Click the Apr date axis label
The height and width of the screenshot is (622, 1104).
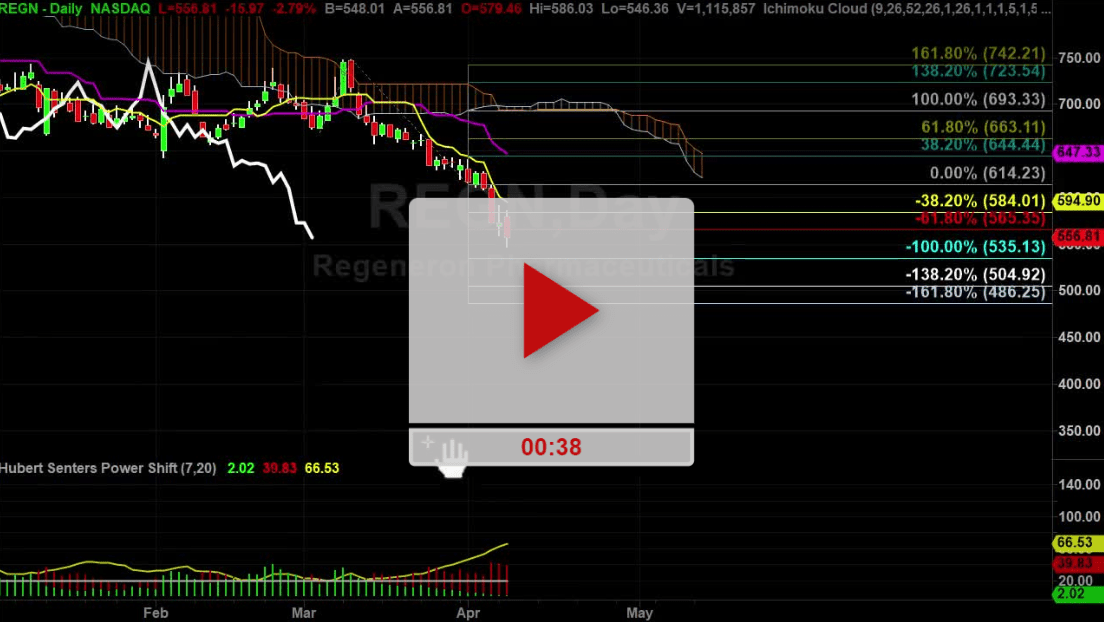(x=468, y=613)
